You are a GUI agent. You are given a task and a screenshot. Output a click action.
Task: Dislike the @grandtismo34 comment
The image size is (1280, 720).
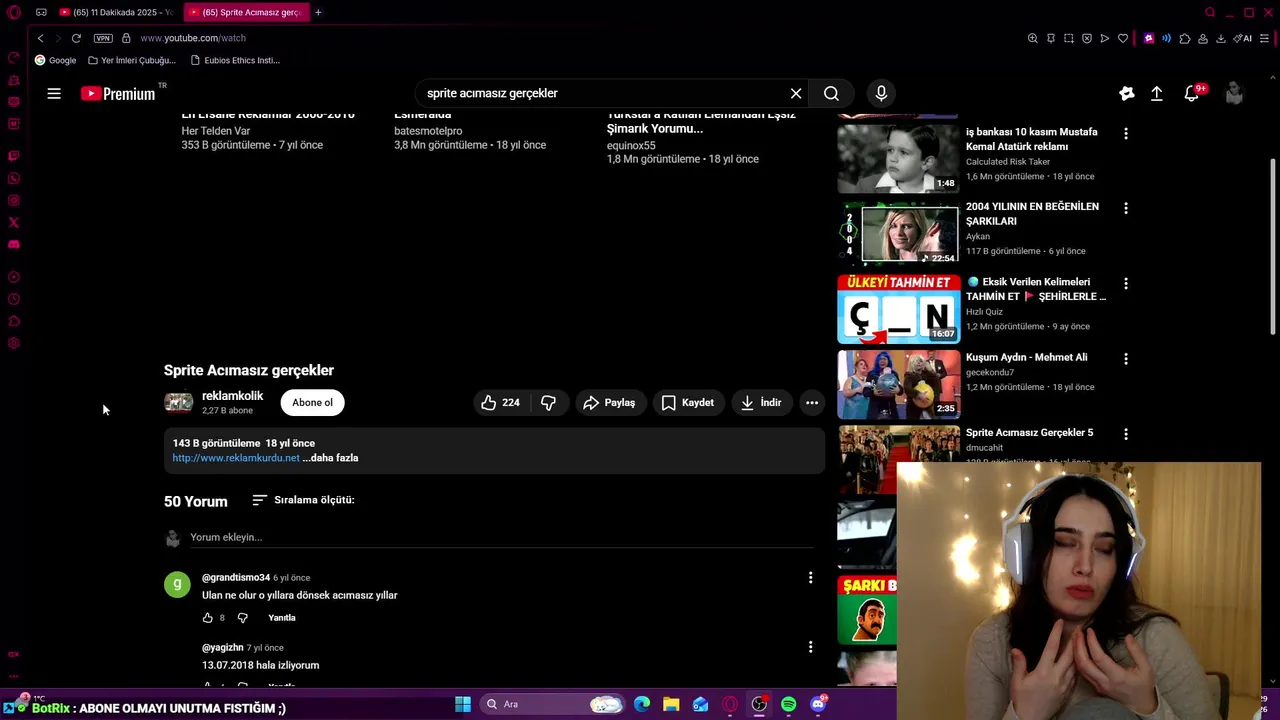242,618
